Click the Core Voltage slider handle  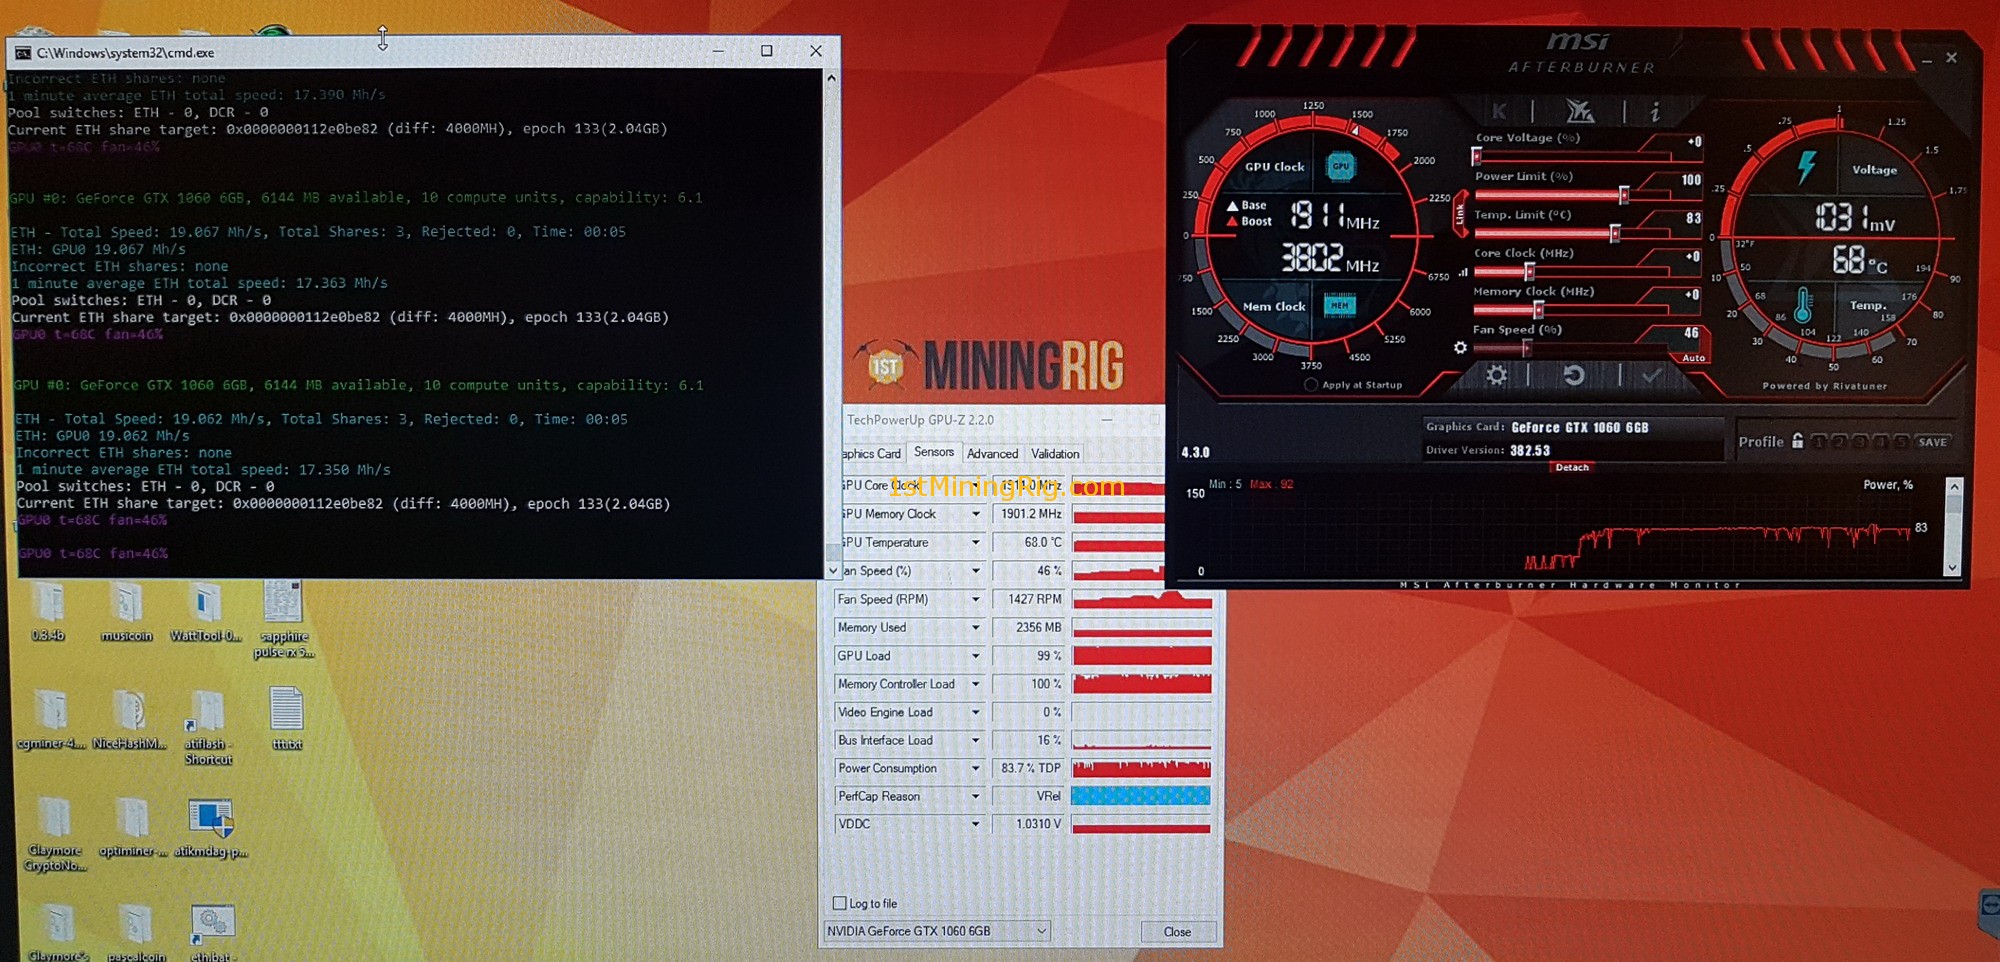coord(1476,157)
